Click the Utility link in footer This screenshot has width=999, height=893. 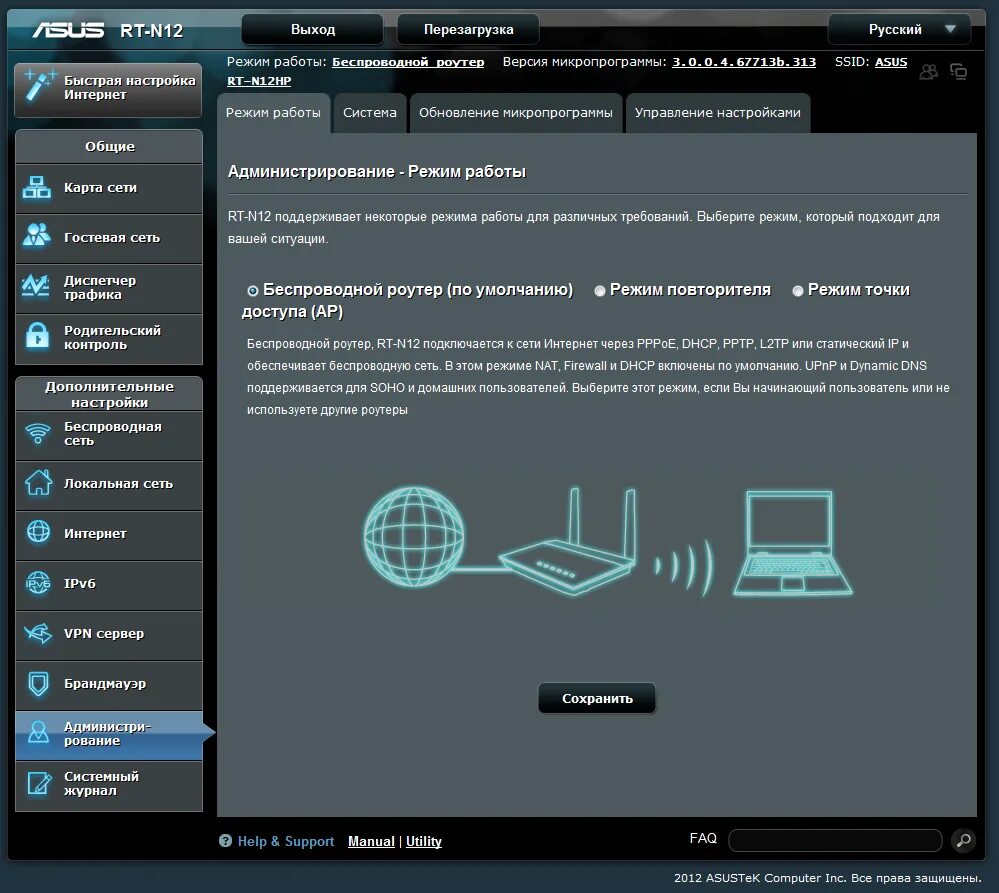coord(424,841)
